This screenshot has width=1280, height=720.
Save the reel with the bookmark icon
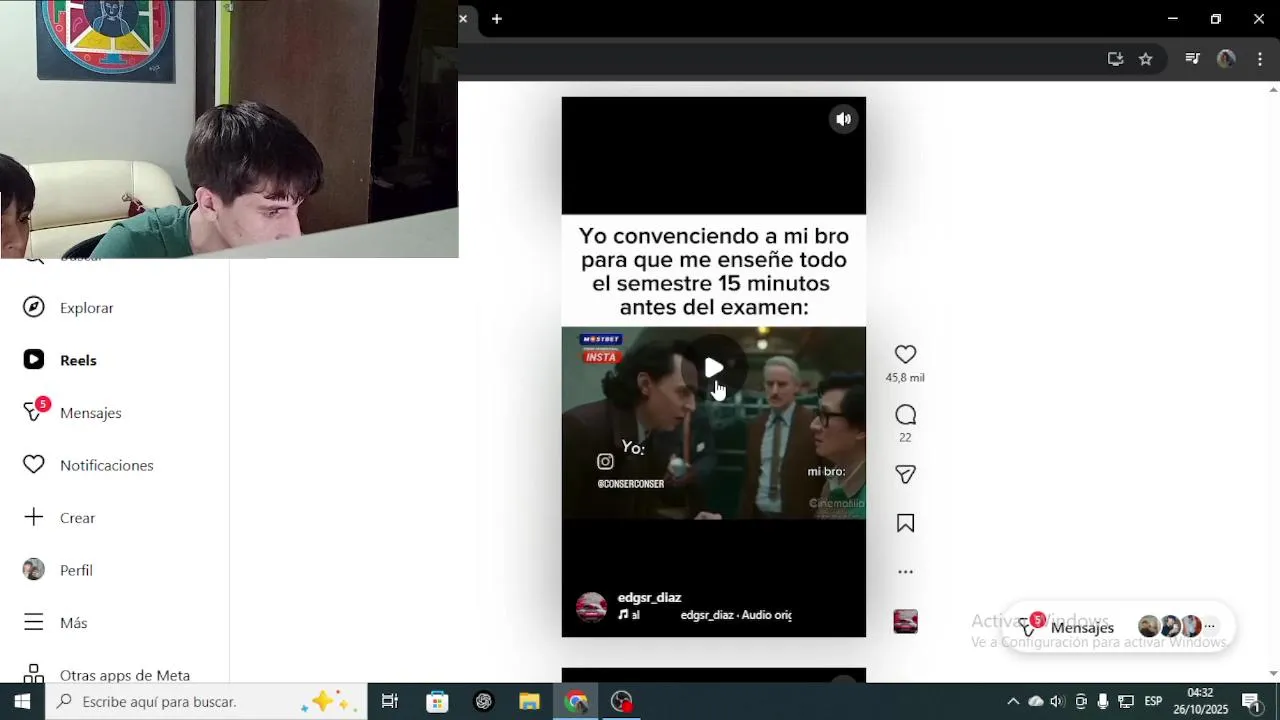[905, 523]
